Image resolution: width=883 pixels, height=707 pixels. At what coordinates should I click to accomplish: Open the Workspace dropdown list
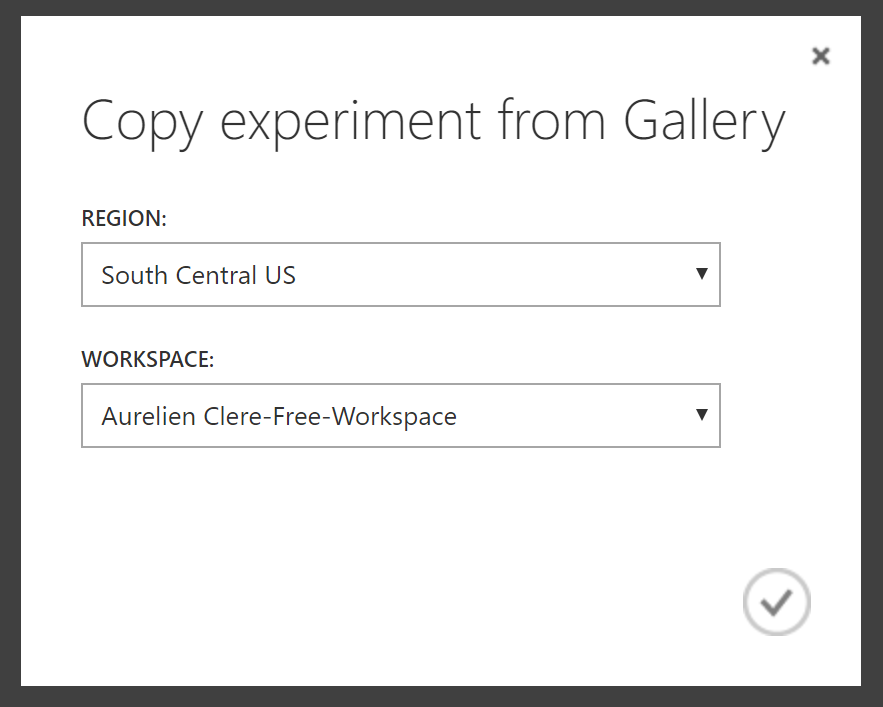401,416
